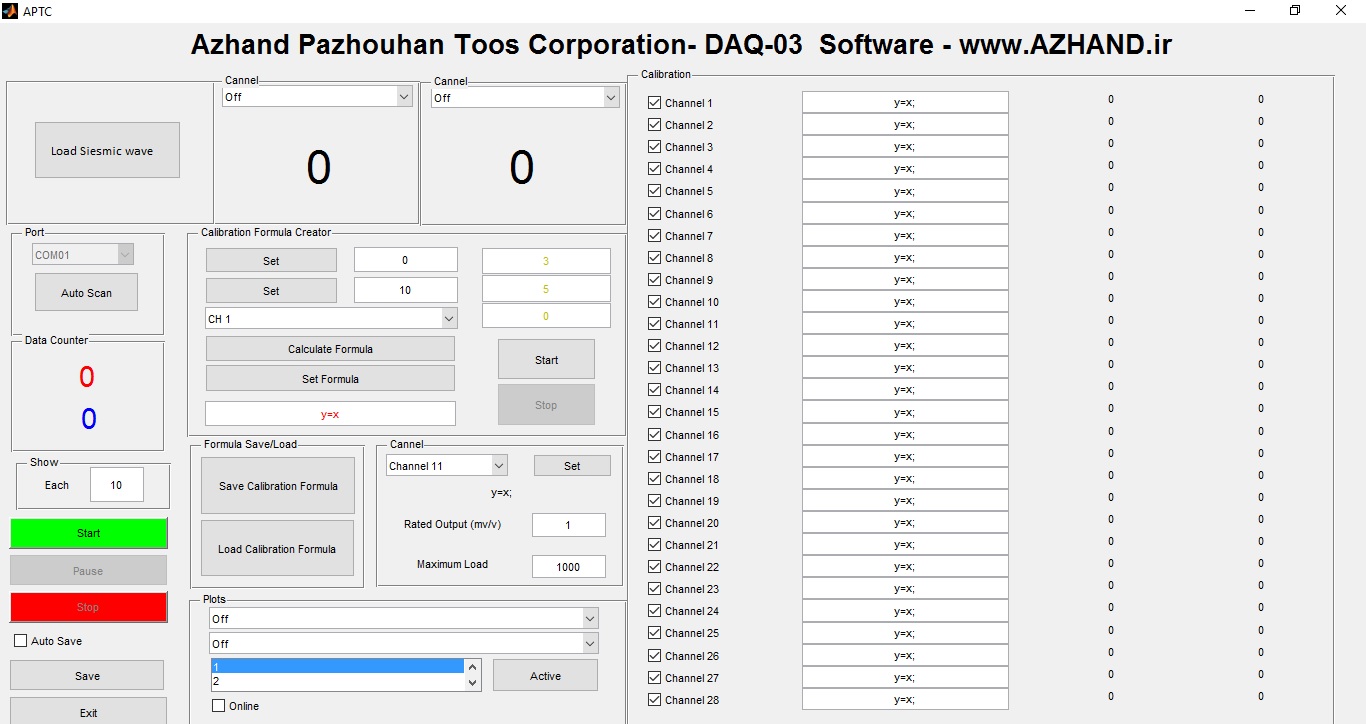Click the Plots list scrollbar down arrow

[x=473, y=683]
